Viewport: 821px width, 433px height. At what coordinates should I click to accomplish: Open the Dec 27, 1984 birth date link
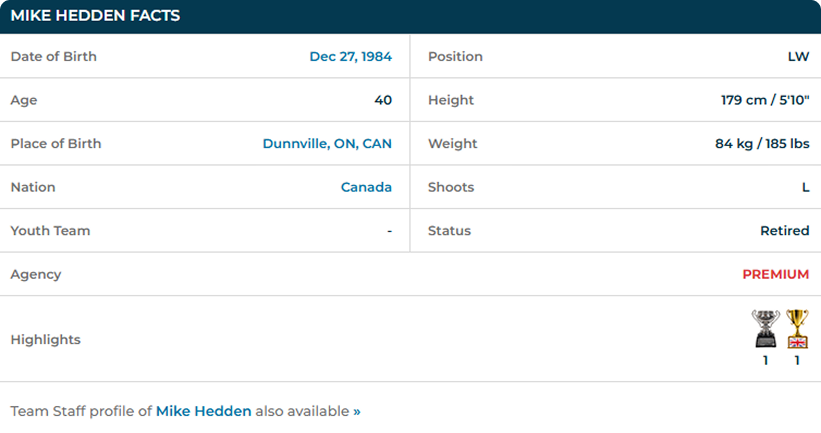[350, 57]
